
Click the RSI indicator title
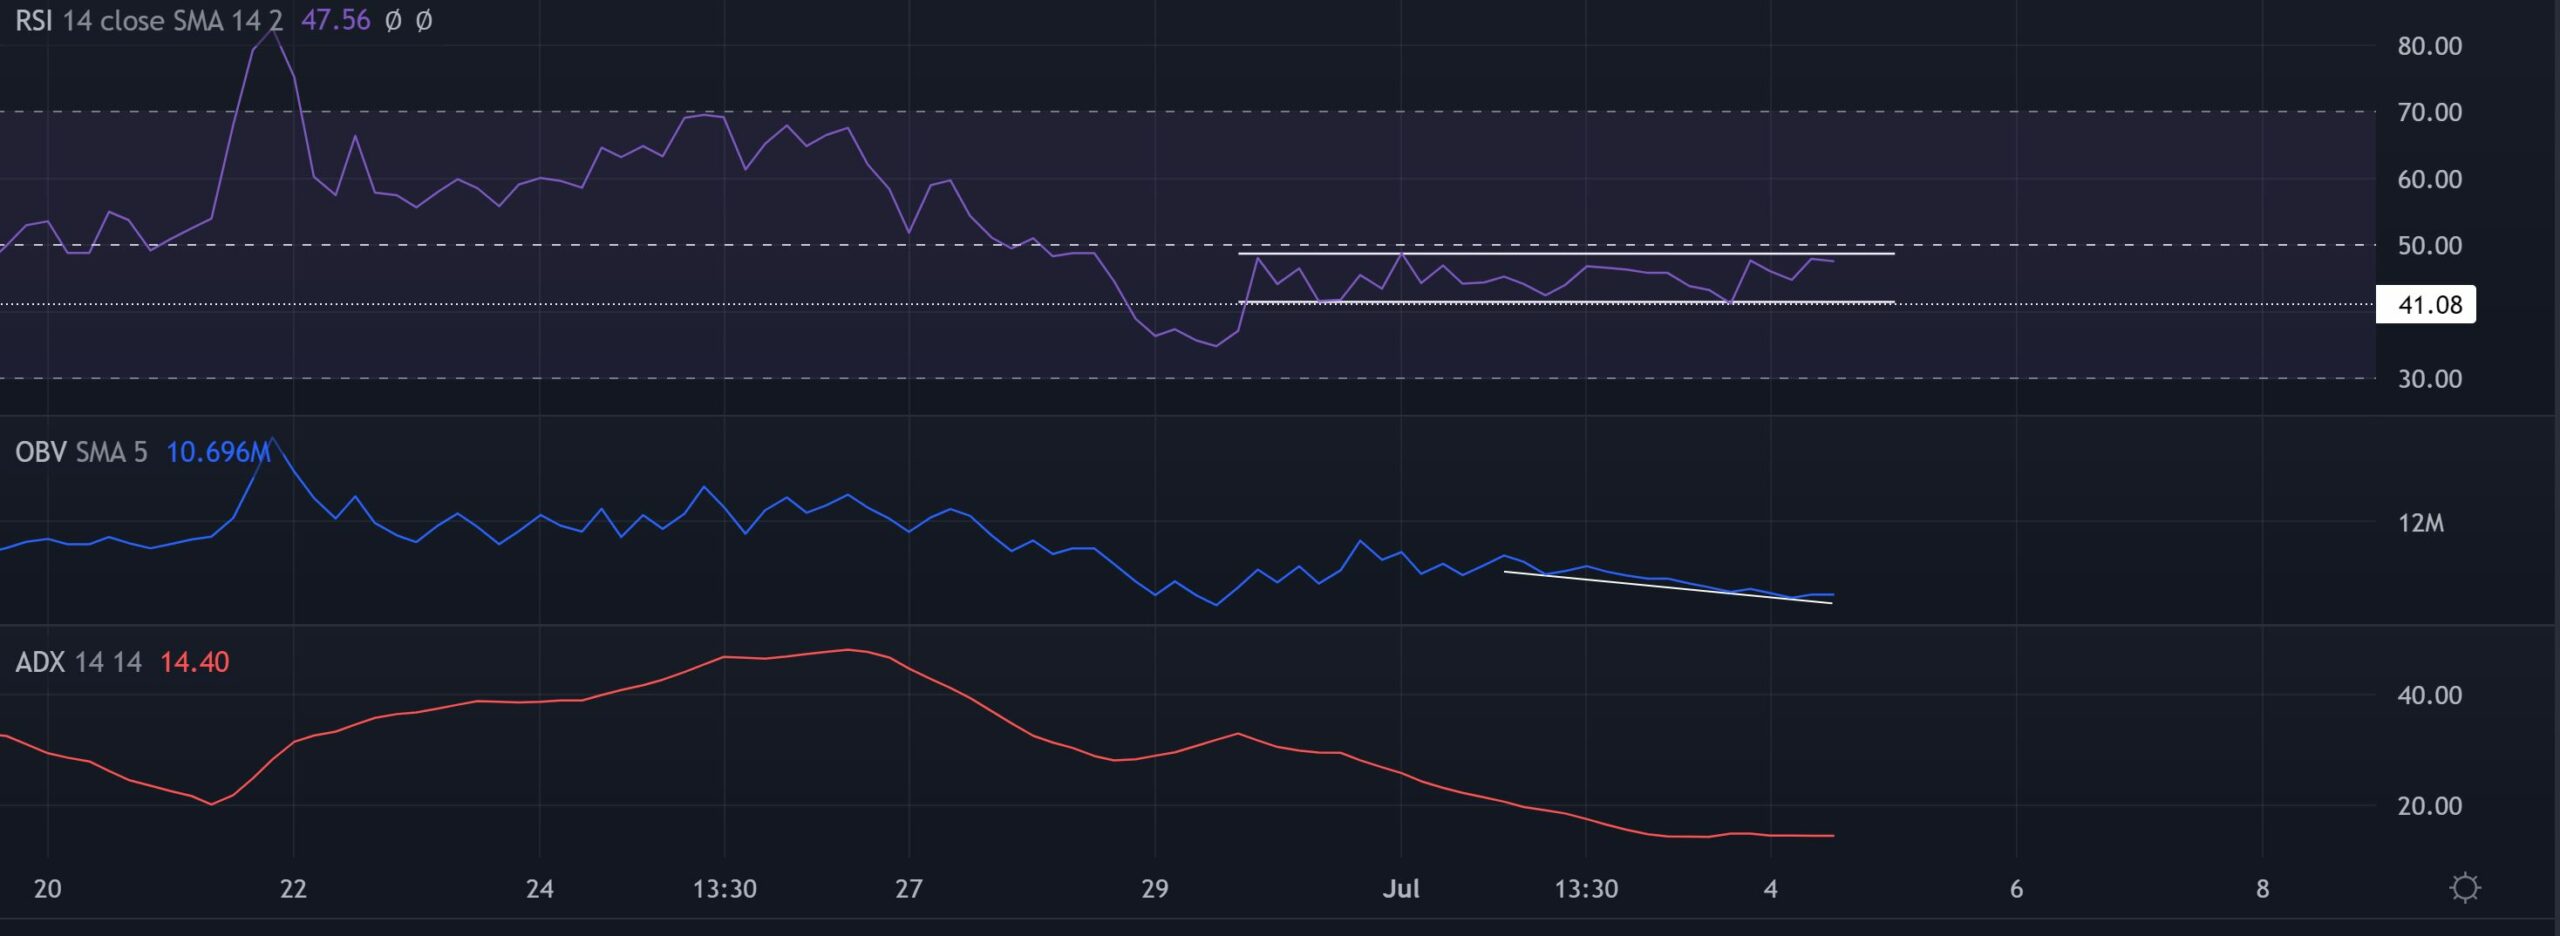point(33,20)
